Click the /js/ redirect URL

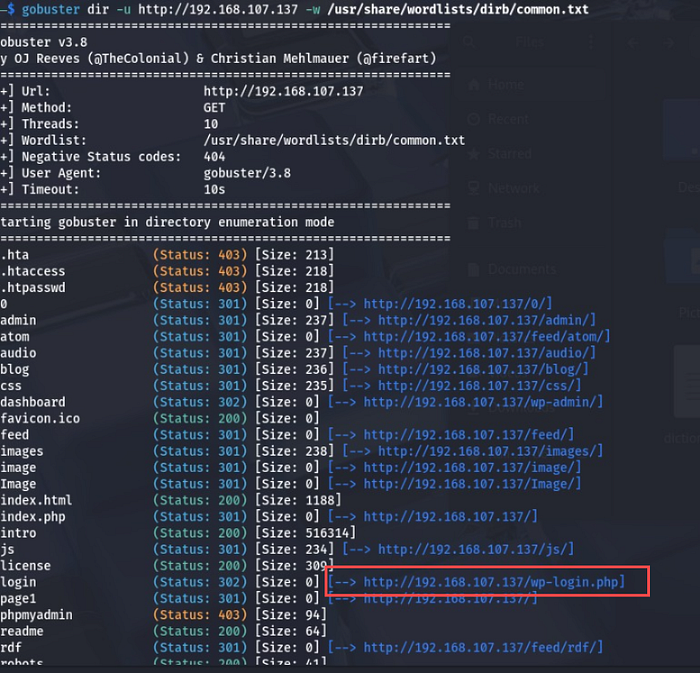(473, 549)
